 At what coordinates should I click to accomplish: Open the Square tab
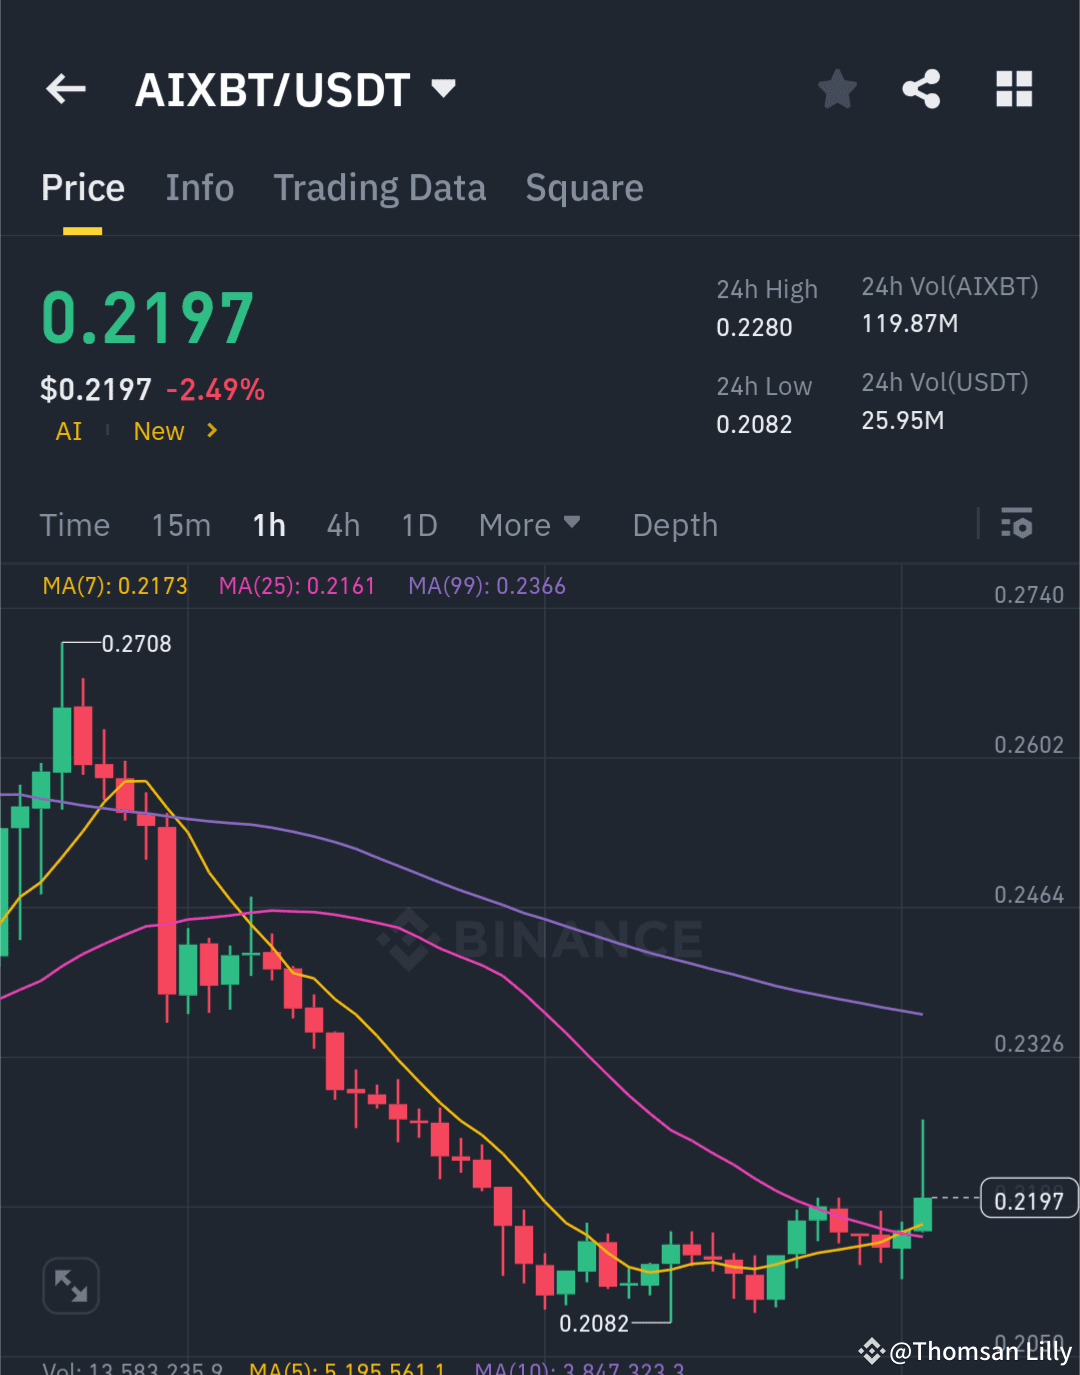[x=584, y=188]
